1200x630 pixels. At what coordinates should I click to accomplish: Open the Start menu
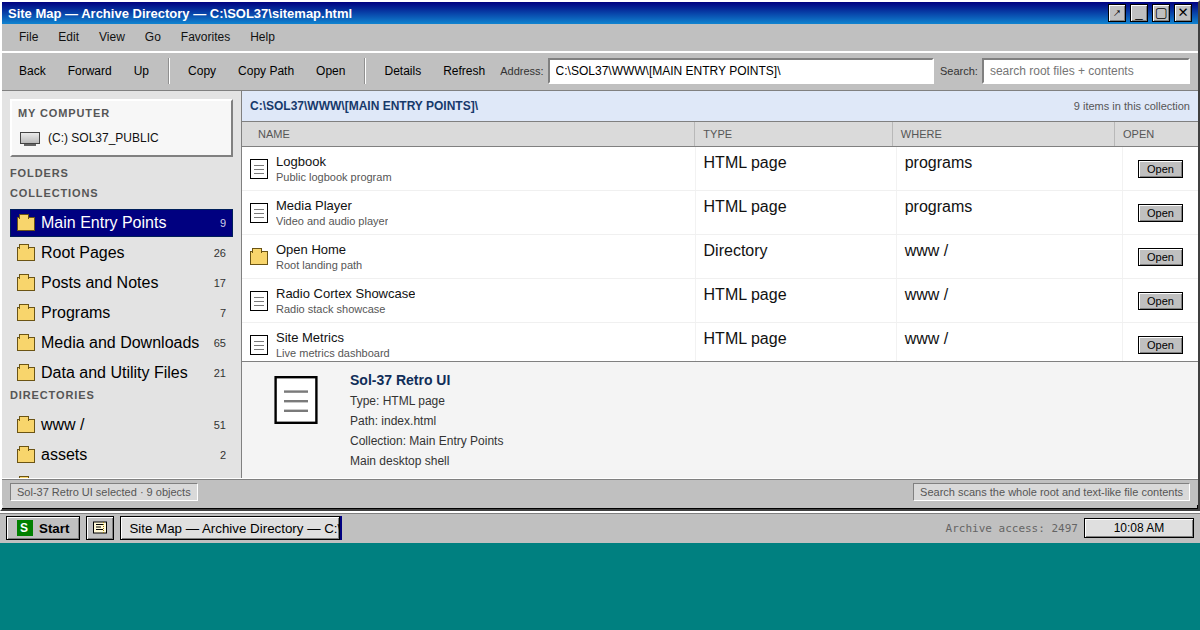(x=43, y=528)
